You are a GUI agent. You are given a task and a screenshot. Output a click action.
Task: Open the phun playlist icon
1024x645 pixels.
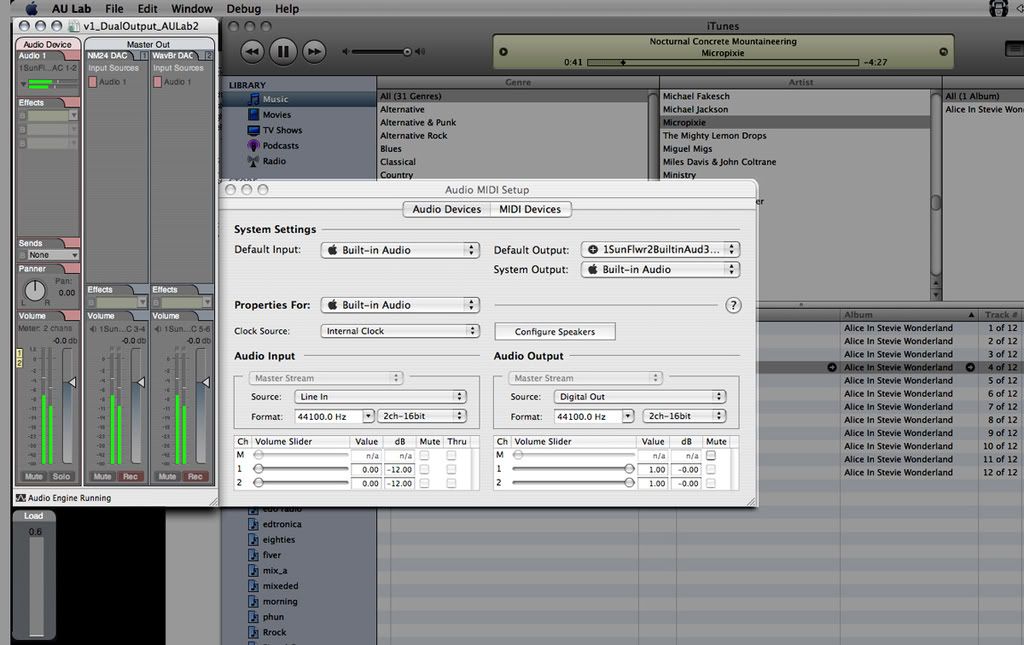click(253, 617)
